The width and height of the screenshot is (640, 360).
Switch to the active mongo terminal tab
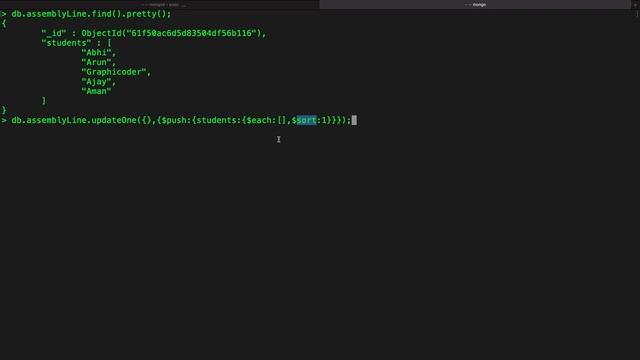click(x=475, y=4)
